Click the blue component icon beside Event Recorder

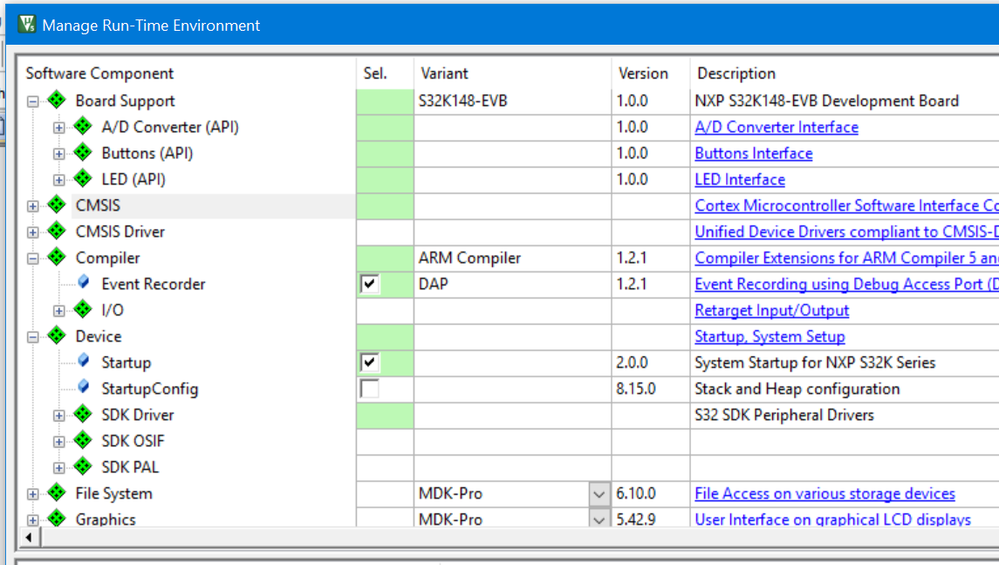click(84, 284)
